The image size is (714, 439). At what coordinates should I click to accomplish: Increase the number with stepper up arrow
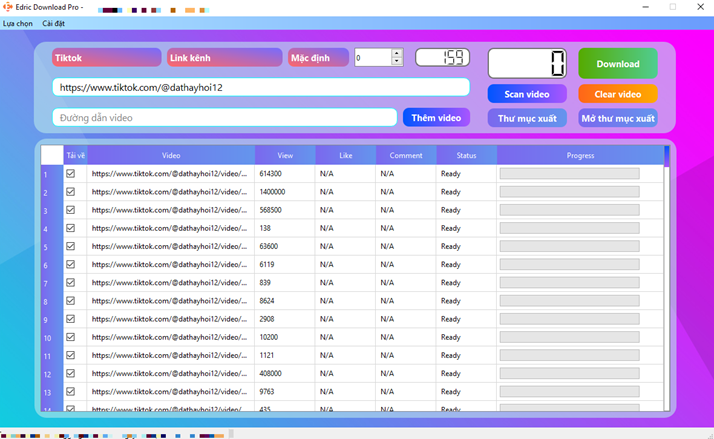coord(397,53)
